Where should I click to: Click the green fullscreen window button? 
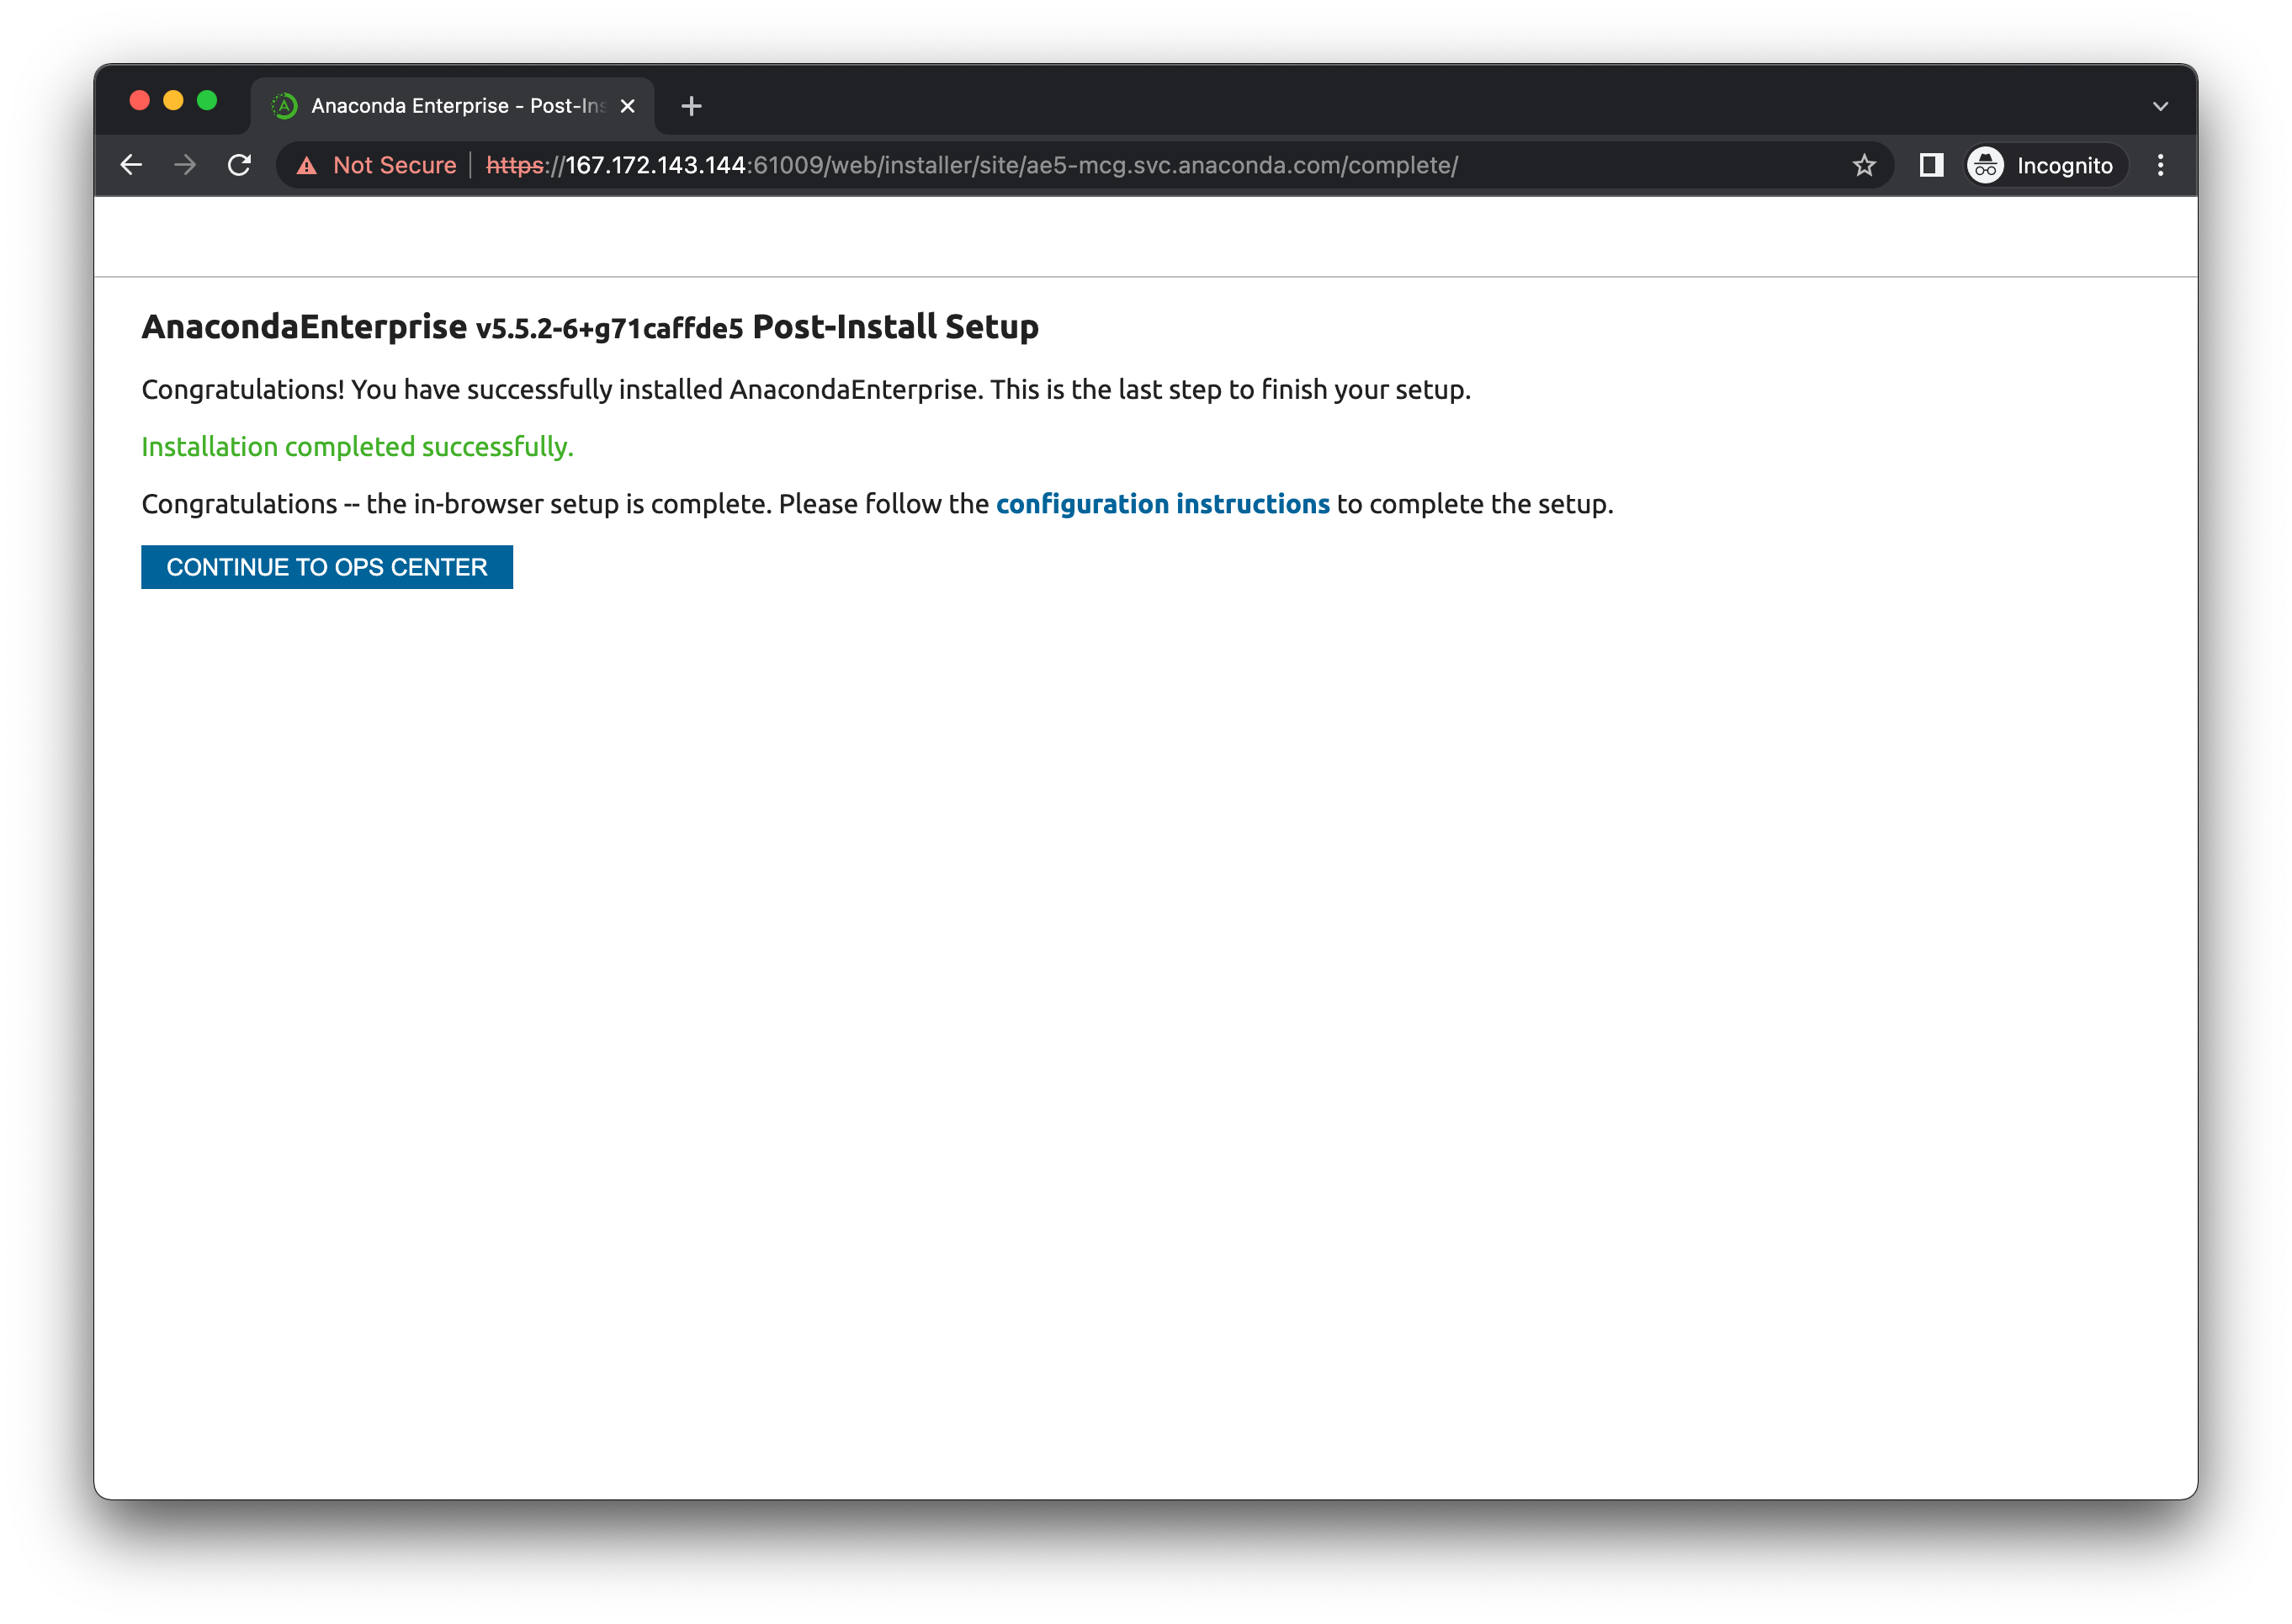[x=207, y=100]
